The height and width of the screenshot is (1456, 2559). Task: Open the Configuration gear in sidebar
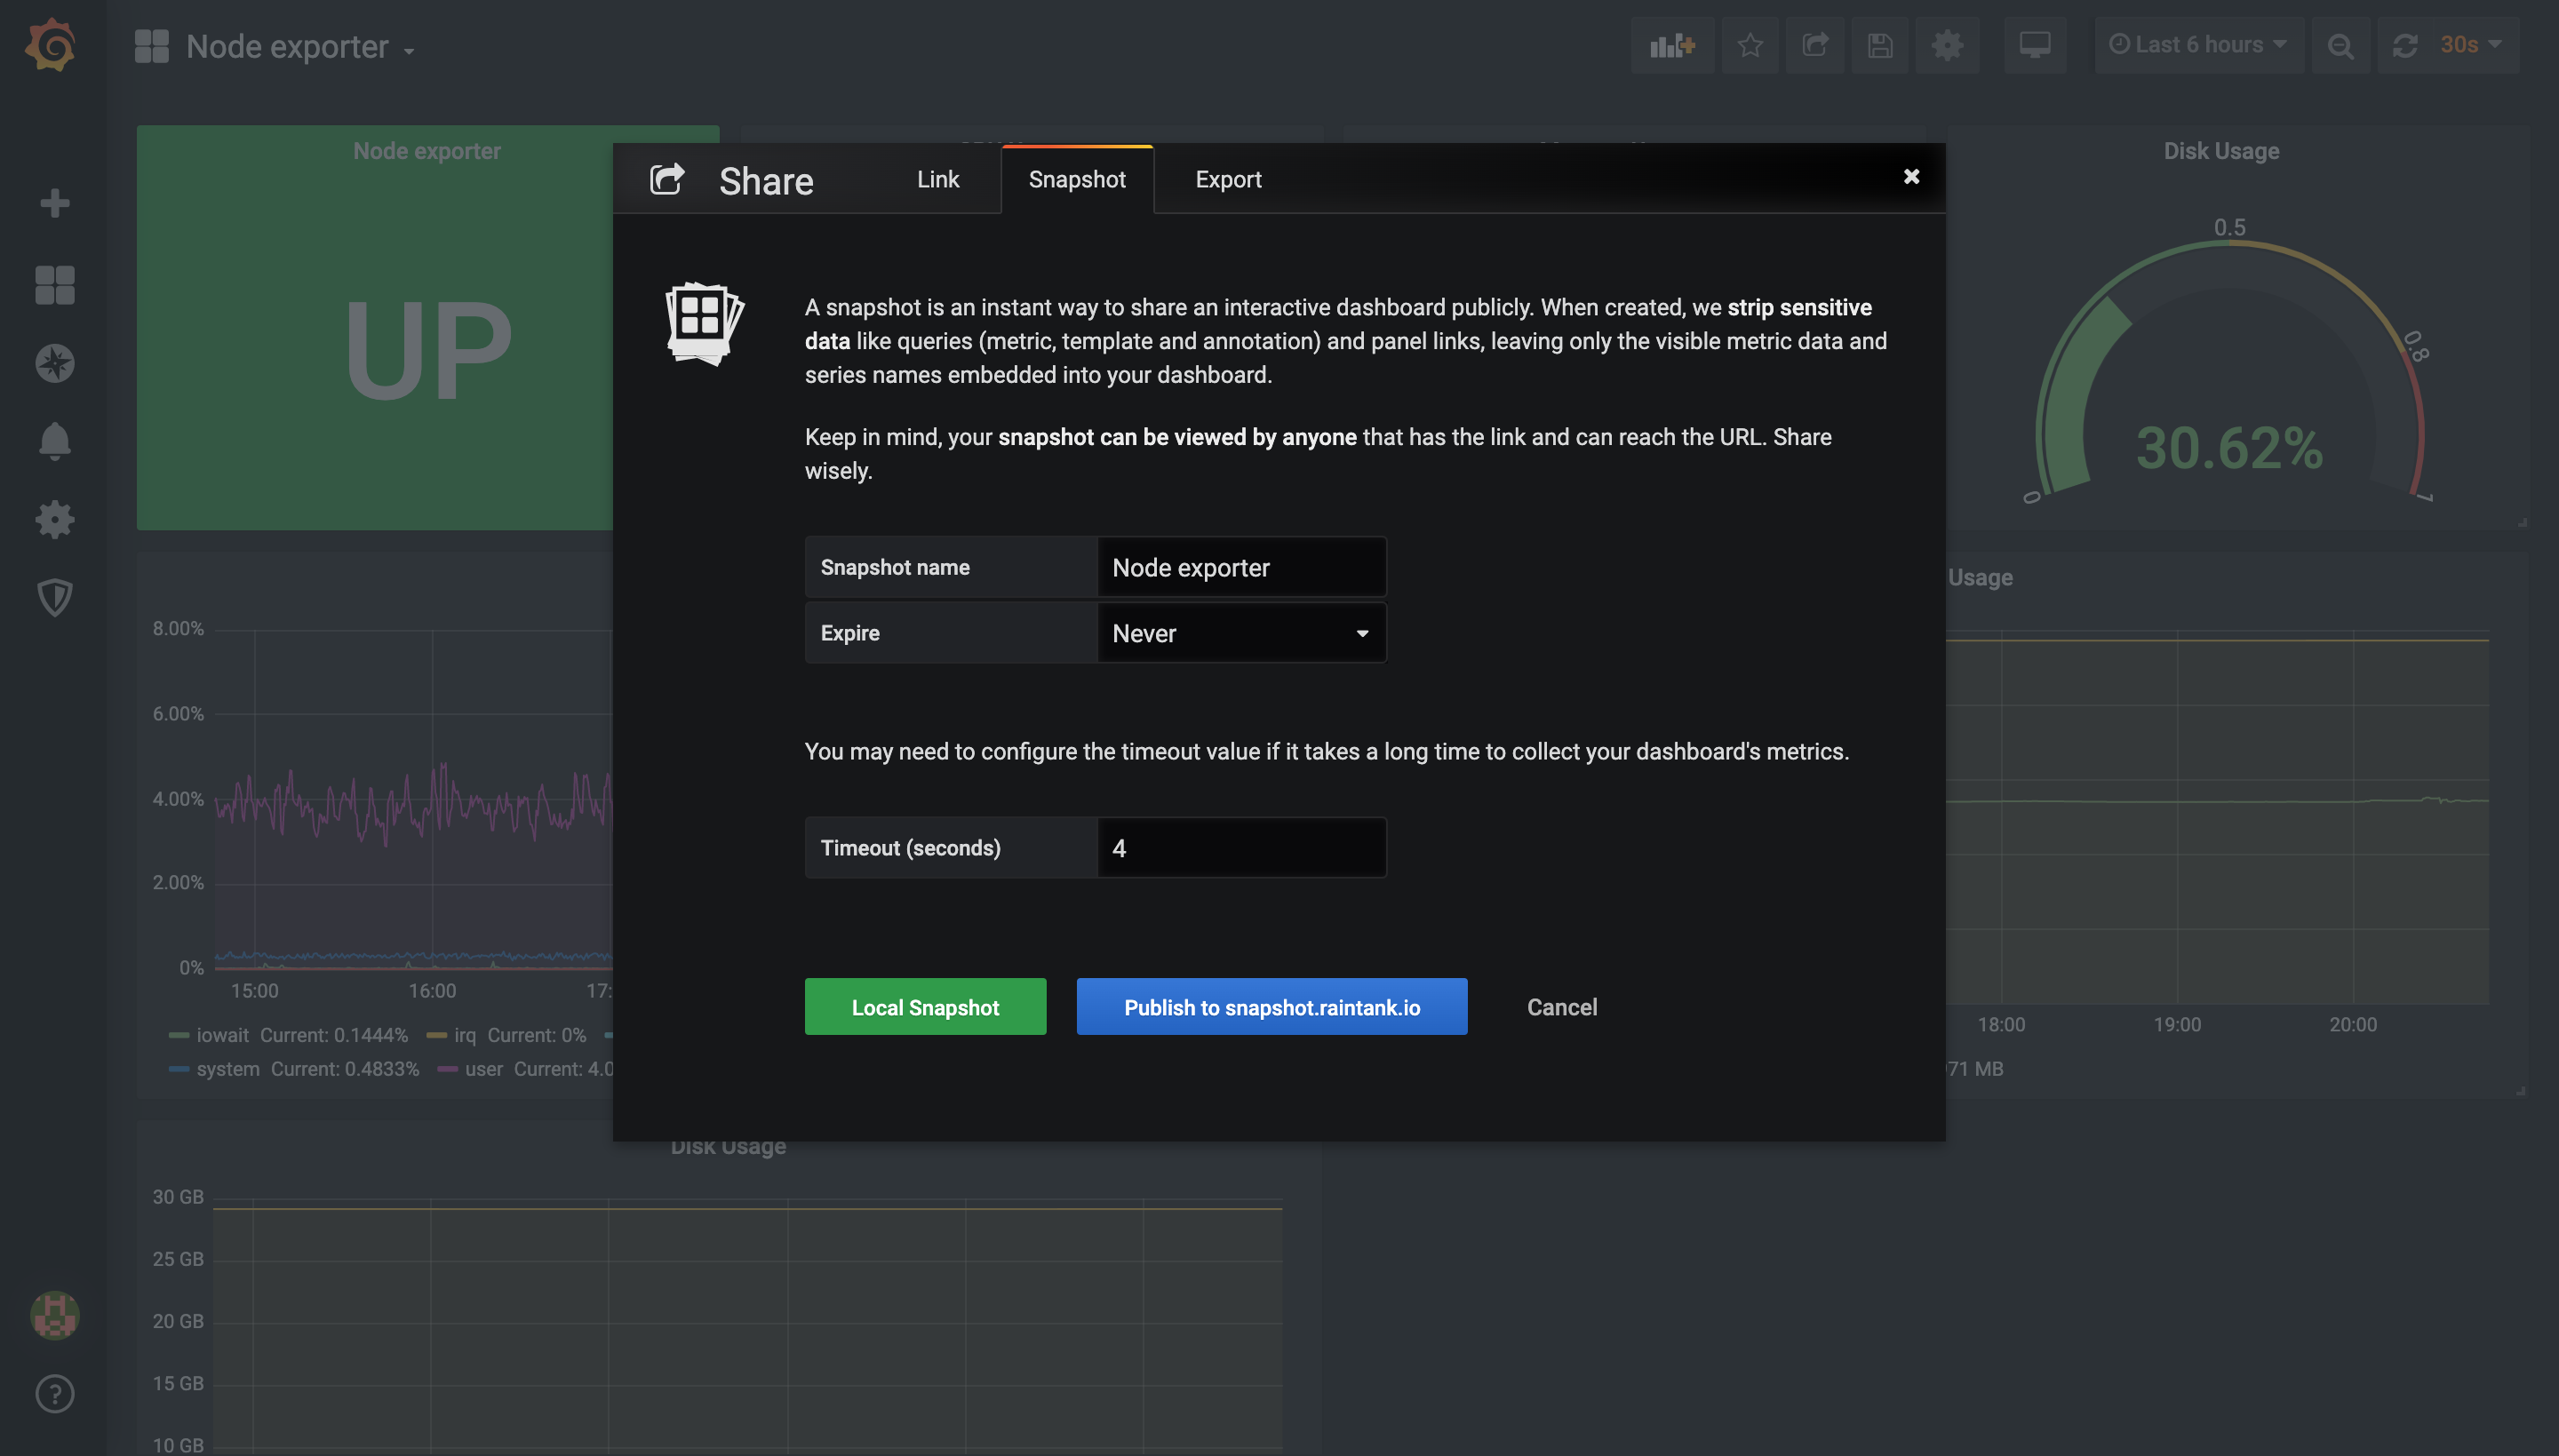tap(54, 519)
